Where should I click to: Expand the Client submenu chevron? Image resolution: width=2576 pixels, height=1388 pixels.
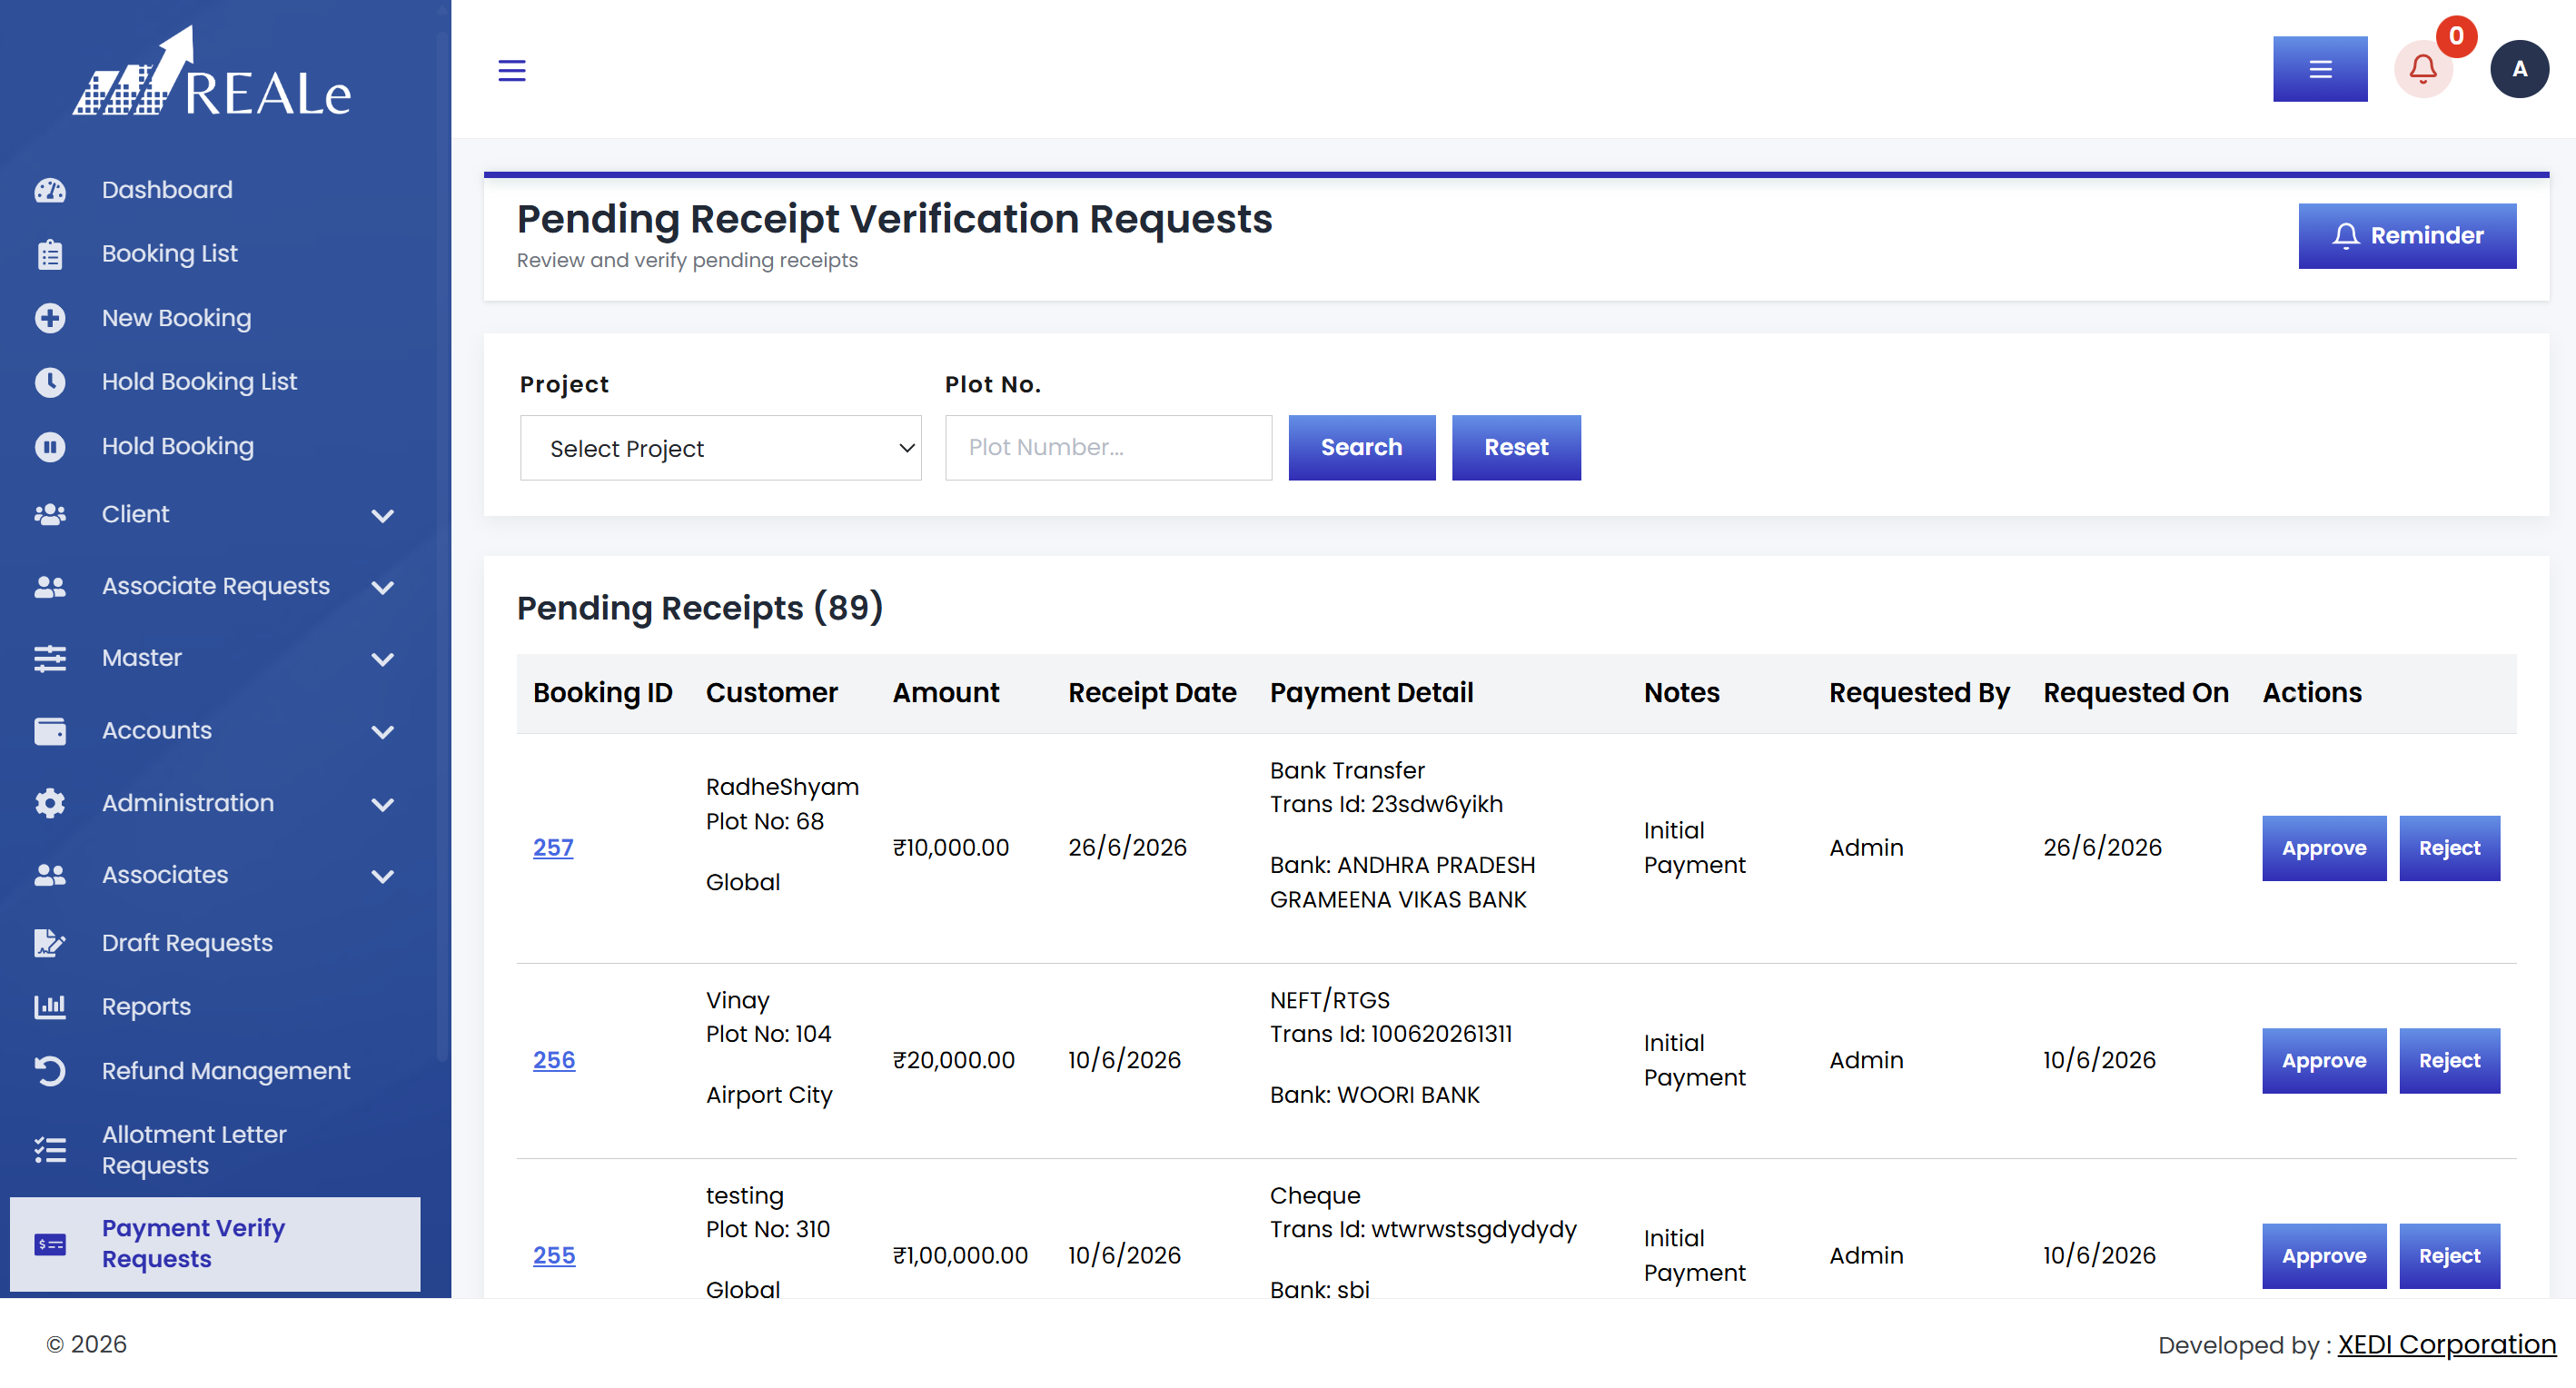(382, 516)
